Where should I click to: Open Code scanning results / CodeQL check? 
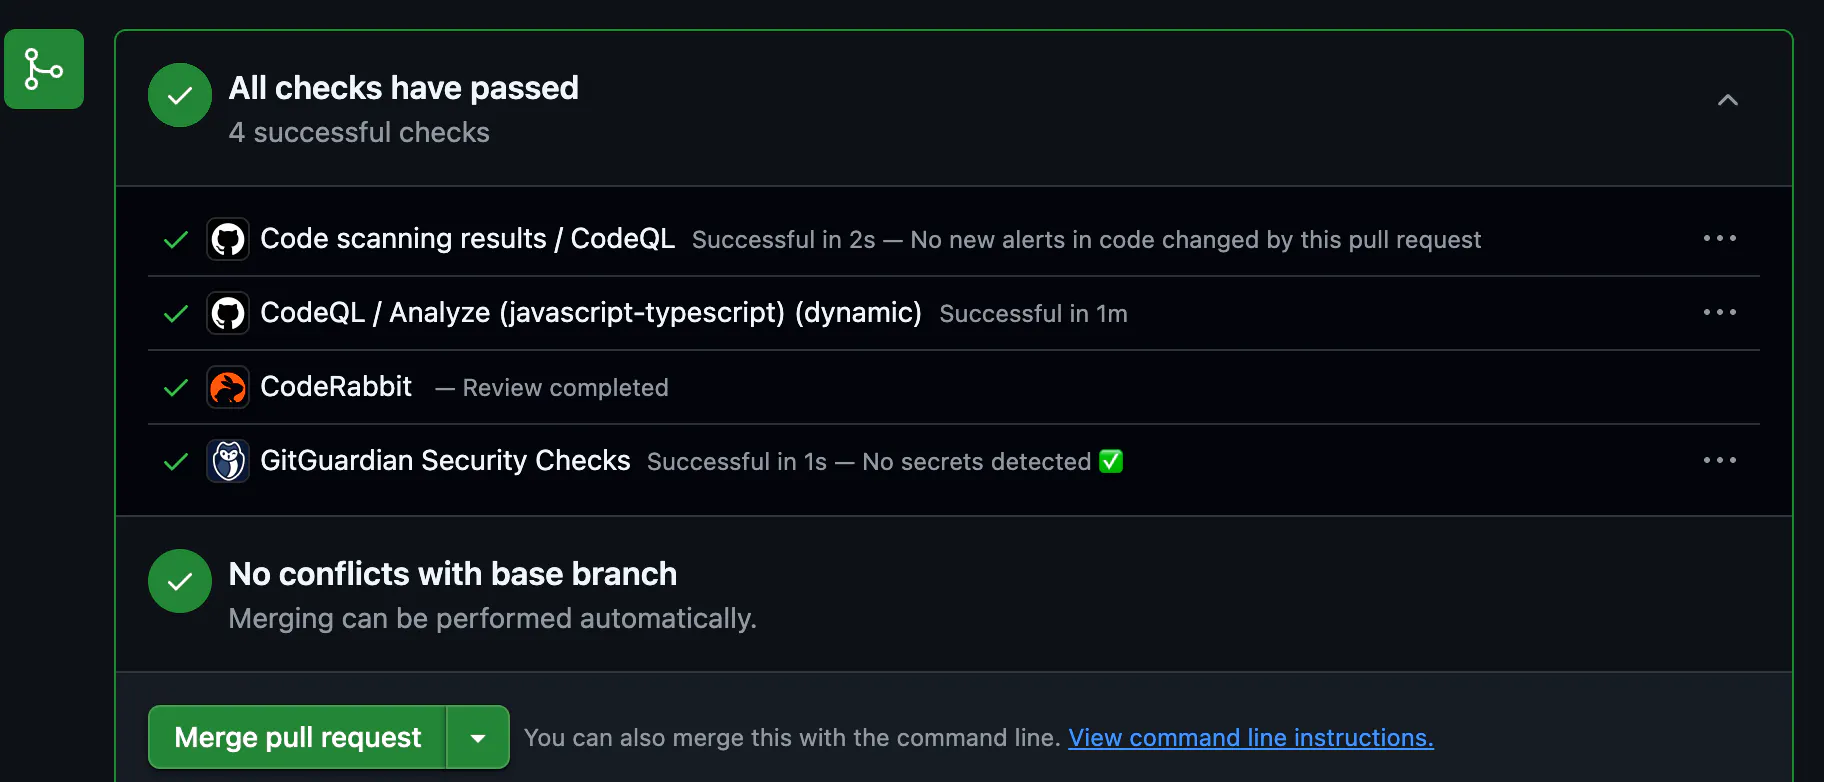point(467,239)
